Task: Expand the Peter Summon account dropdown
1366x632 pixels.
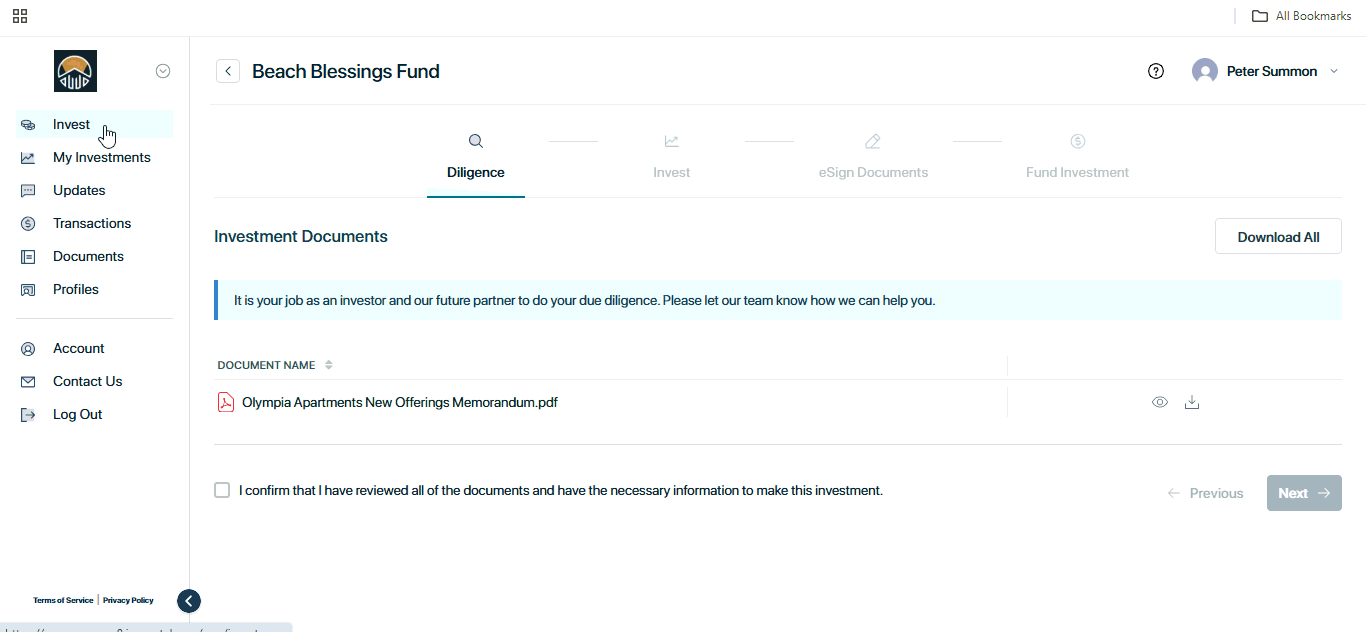Action: point(1333,71)
